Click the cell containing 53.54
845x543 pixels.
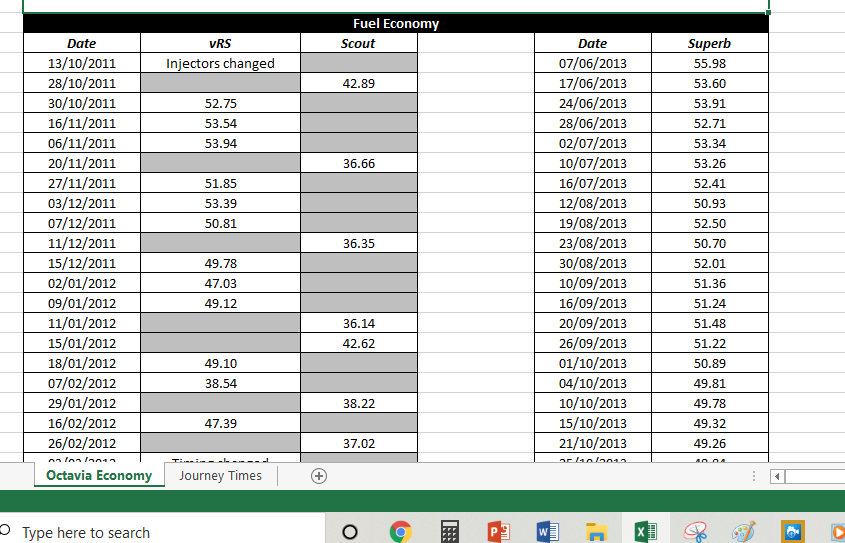(220, 123)
